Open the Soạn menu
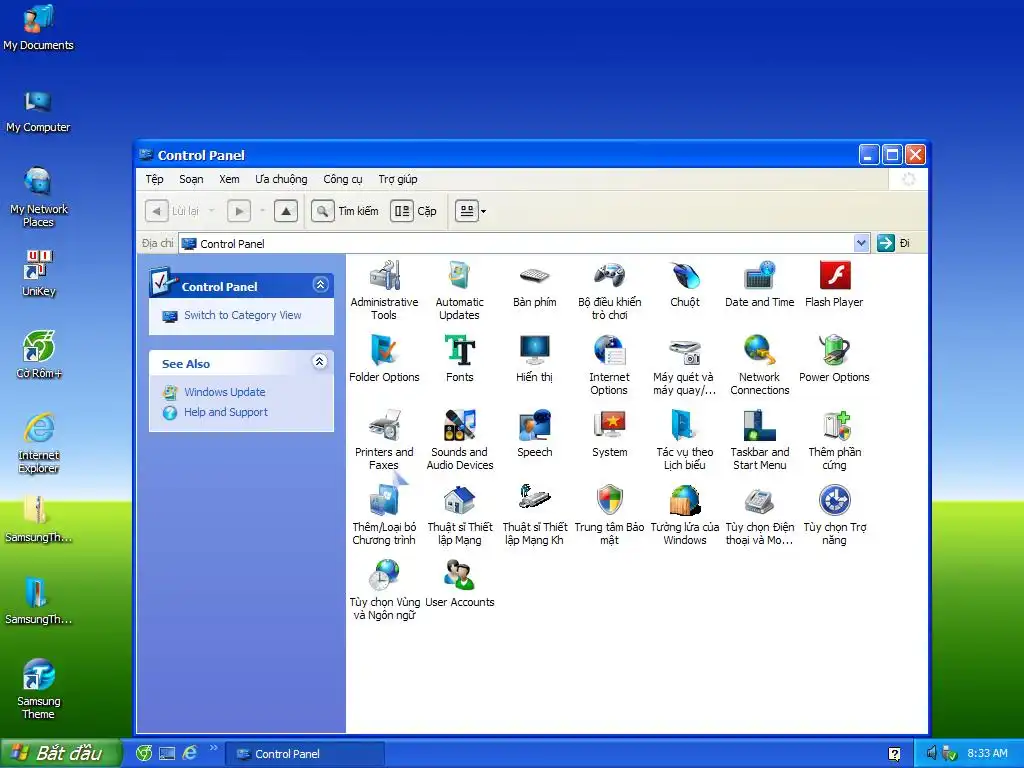This screenshot has width=1024, height=768. [191, 179]
